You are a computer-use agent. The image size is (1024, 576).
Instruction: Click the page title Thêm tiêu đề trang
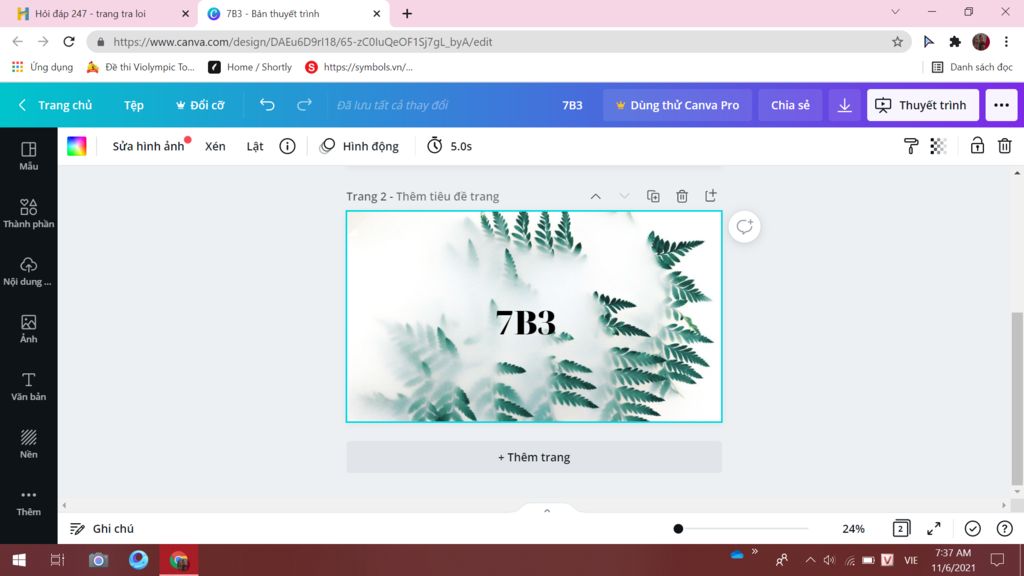[447, 196]
